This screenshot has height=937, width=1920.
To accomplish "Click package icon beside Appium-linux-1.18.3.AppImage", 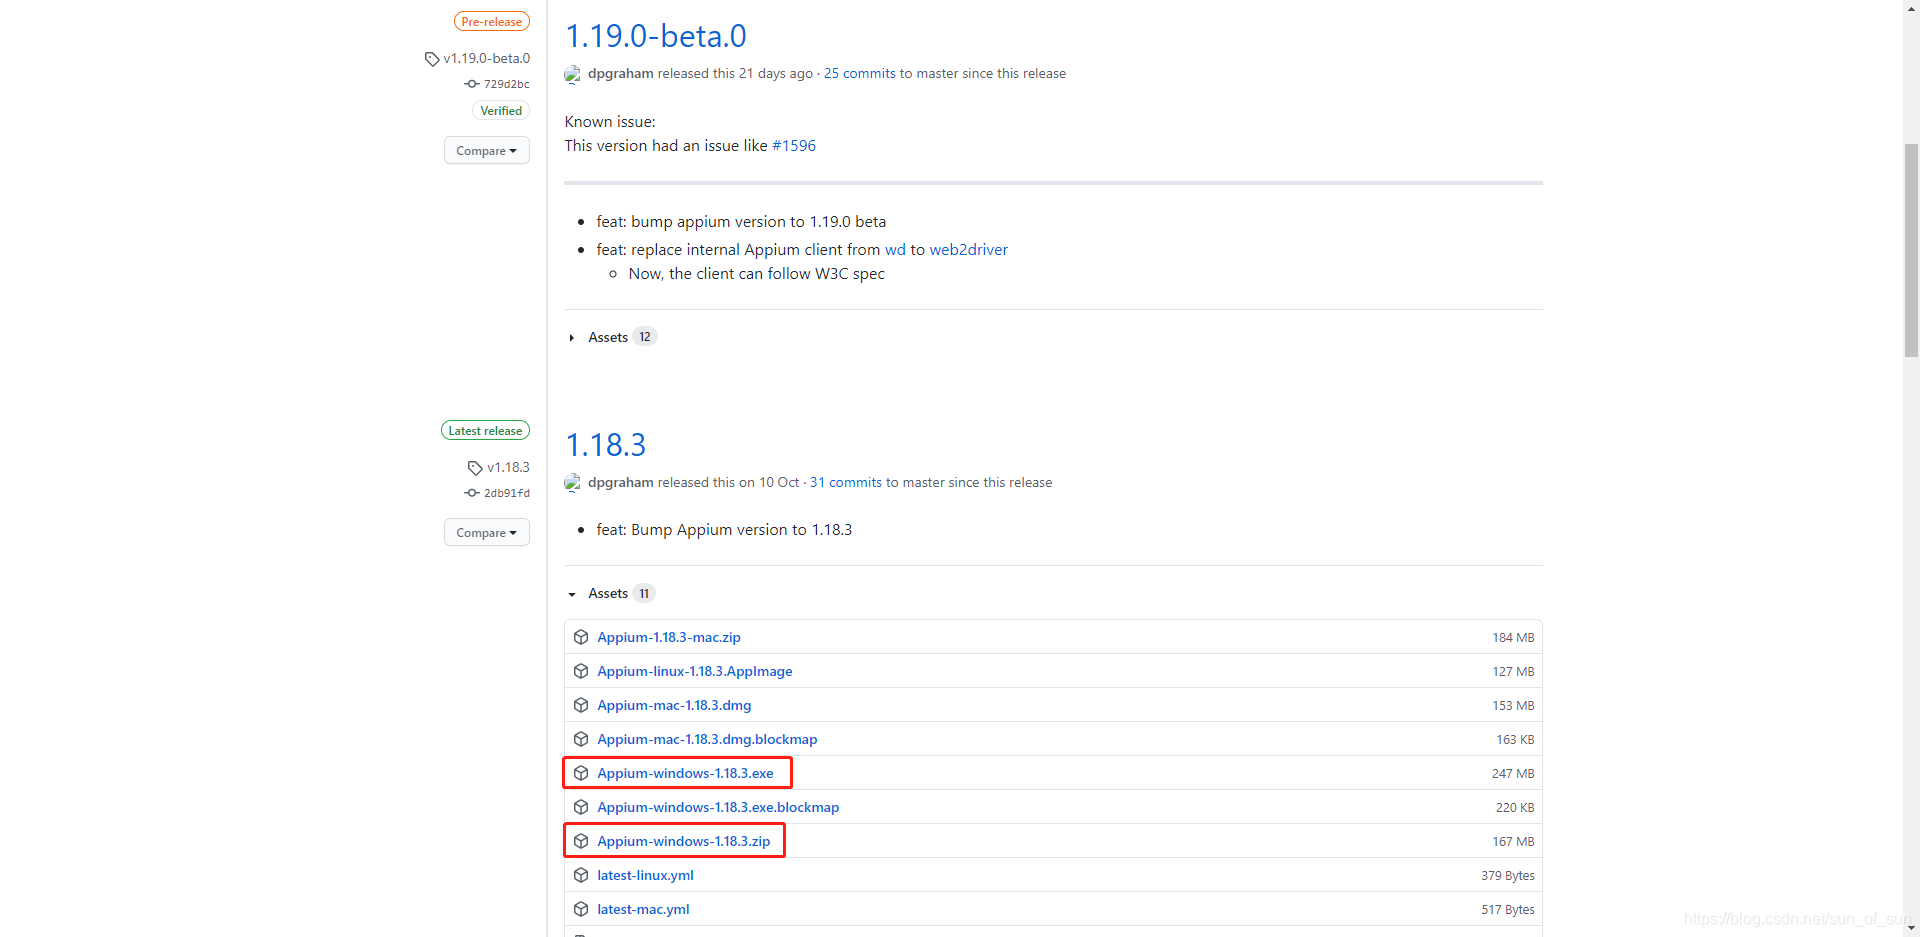I will click(x=581, y=671).
